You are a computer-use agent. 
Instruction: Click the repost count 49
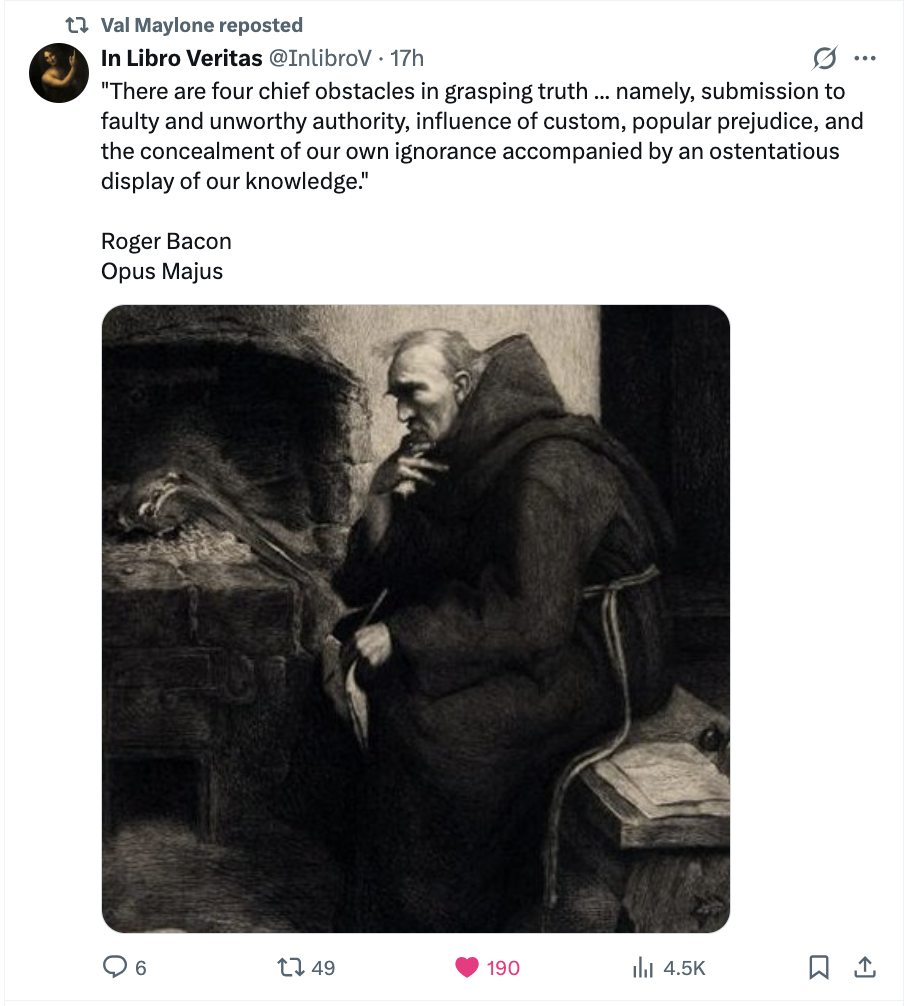click(323, 967)
